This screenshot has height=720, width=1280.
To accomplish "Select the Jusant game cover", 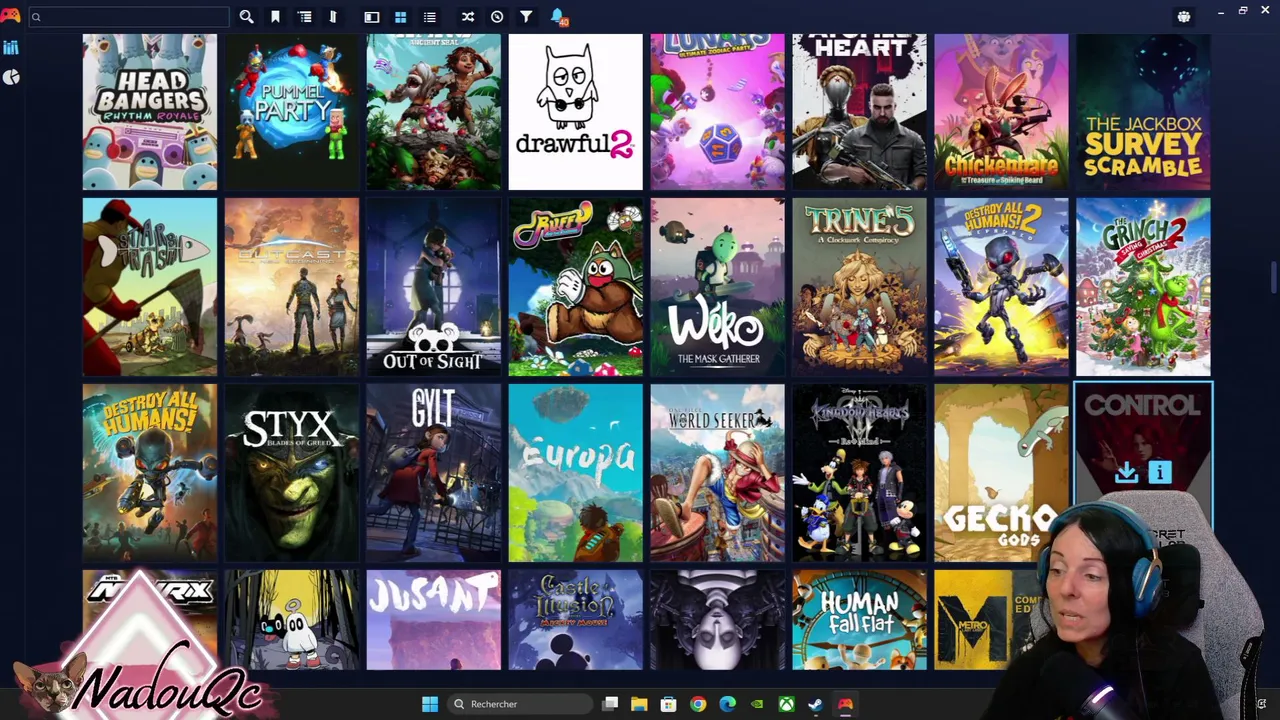I will 434,620.
